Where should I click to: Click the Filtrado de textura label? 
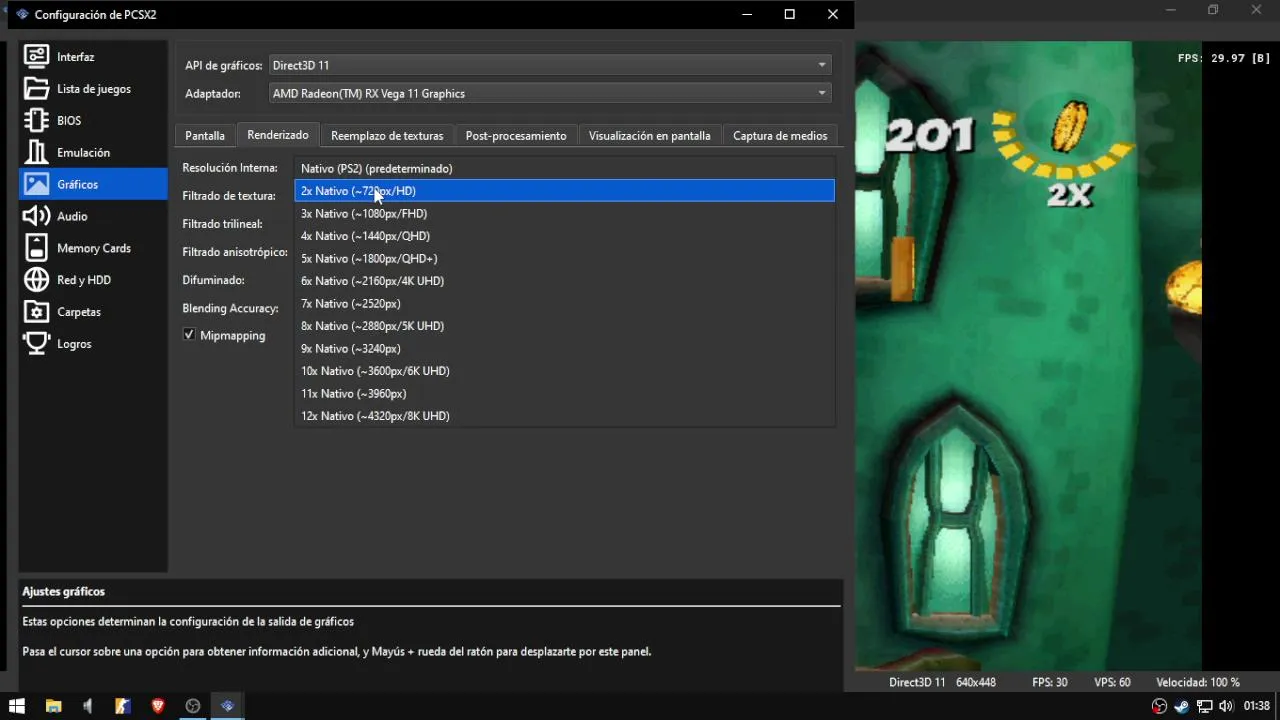pos(229,196)
